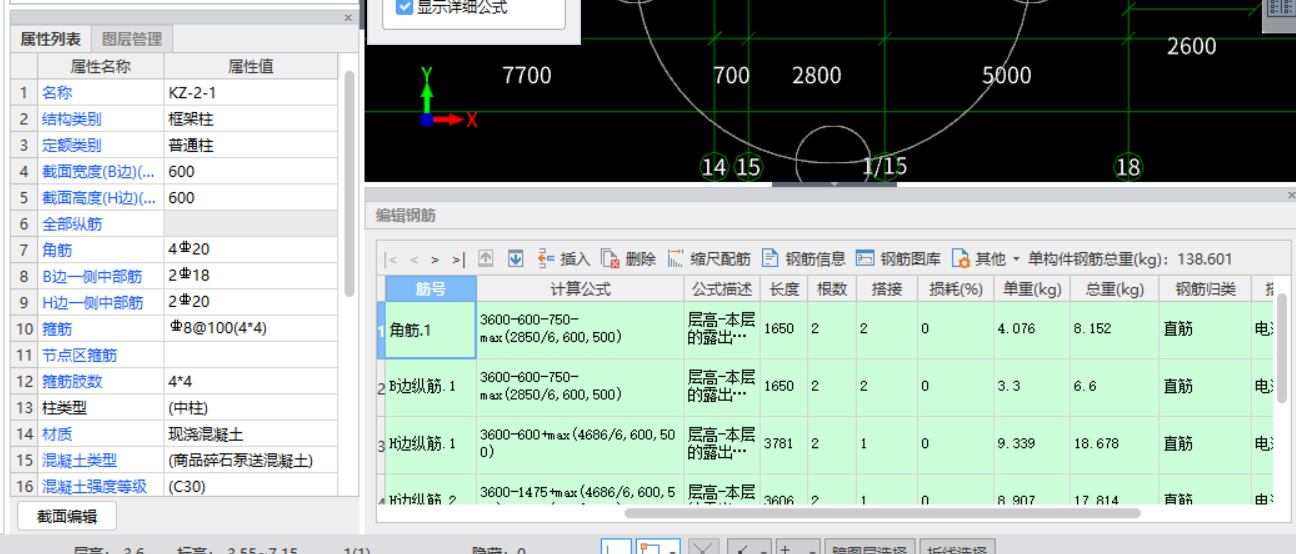The image size is (1296, 554).
Task: Click the 损耗(%) column header
Action: 956,289
